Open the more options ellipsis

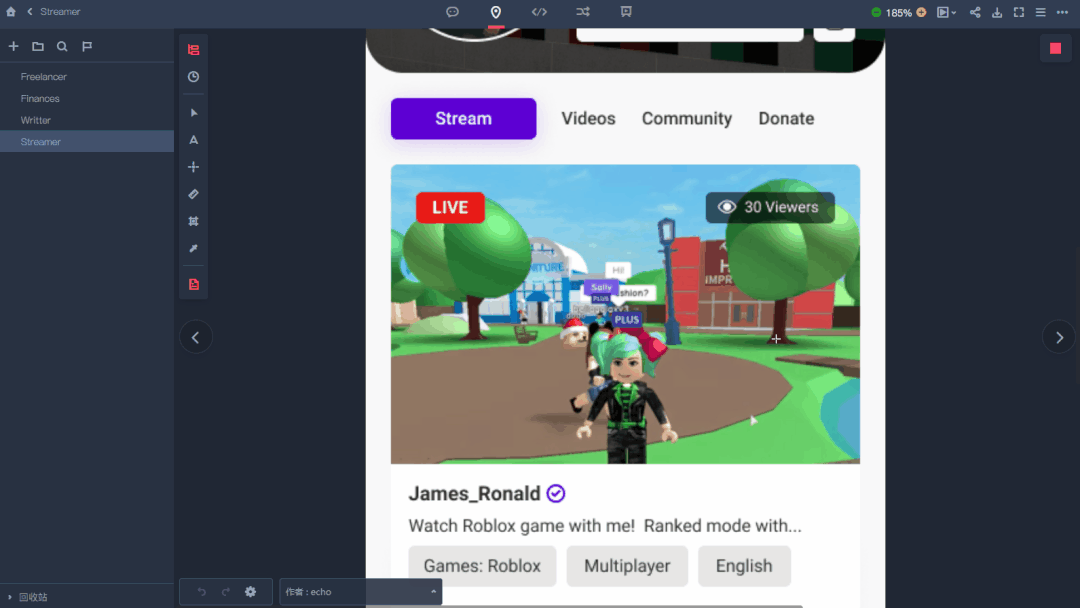pyautogui.click(x=1062, y=12)
